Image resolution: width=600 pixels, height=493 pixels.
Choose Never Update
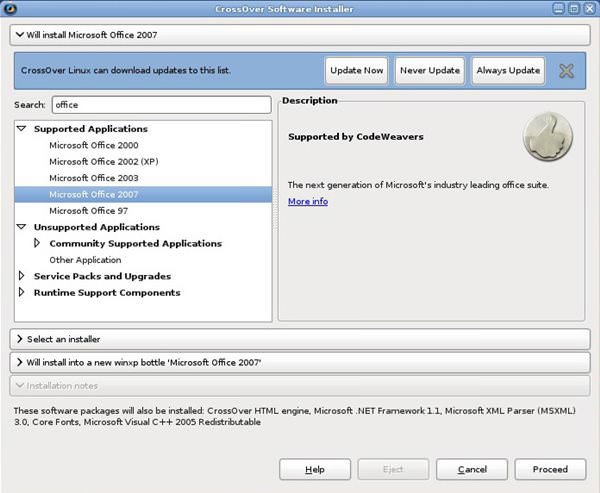coord(430,70)
